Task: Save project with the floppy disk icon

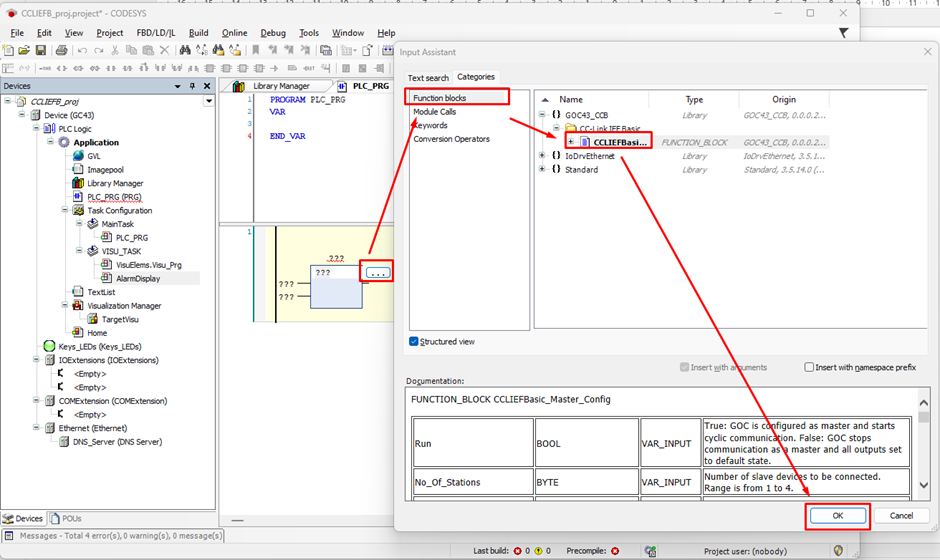Action: coord(41,50)
